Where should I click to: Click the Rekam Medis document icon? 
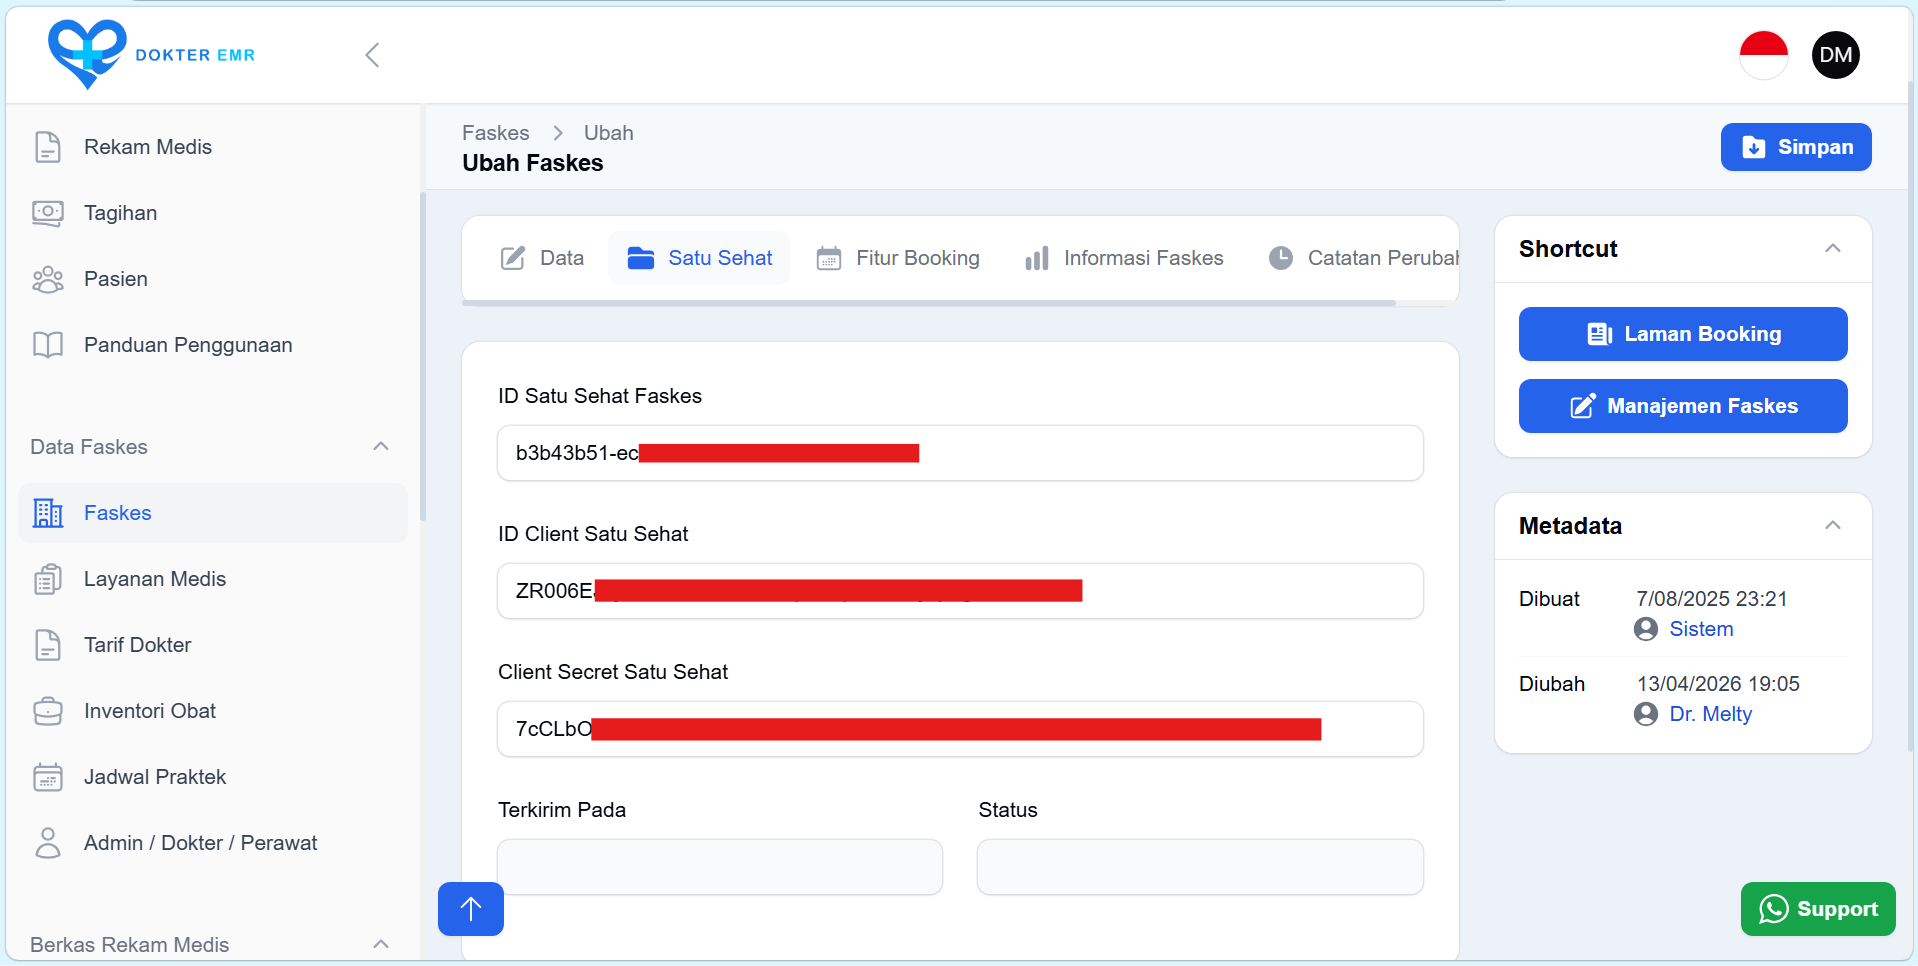tap(48, 147)
